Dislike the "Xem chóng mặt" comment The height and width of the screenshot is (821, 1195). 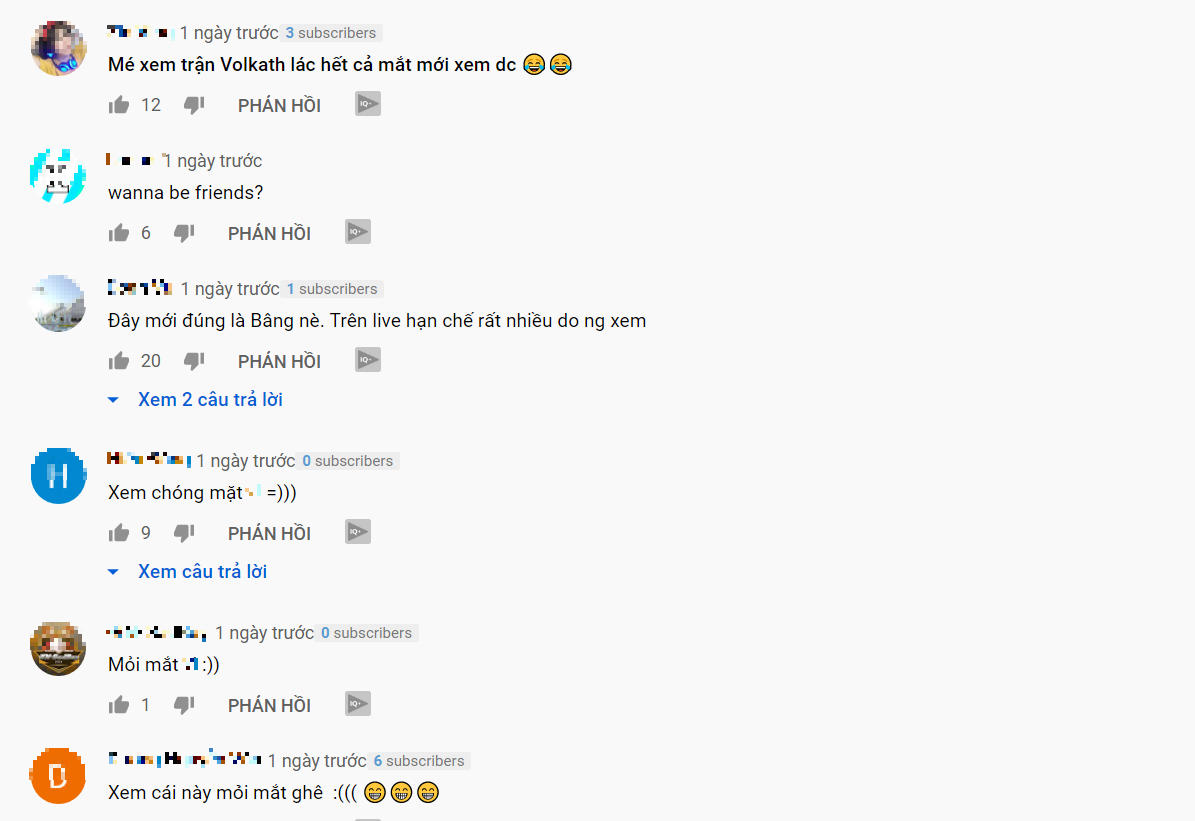184,533
